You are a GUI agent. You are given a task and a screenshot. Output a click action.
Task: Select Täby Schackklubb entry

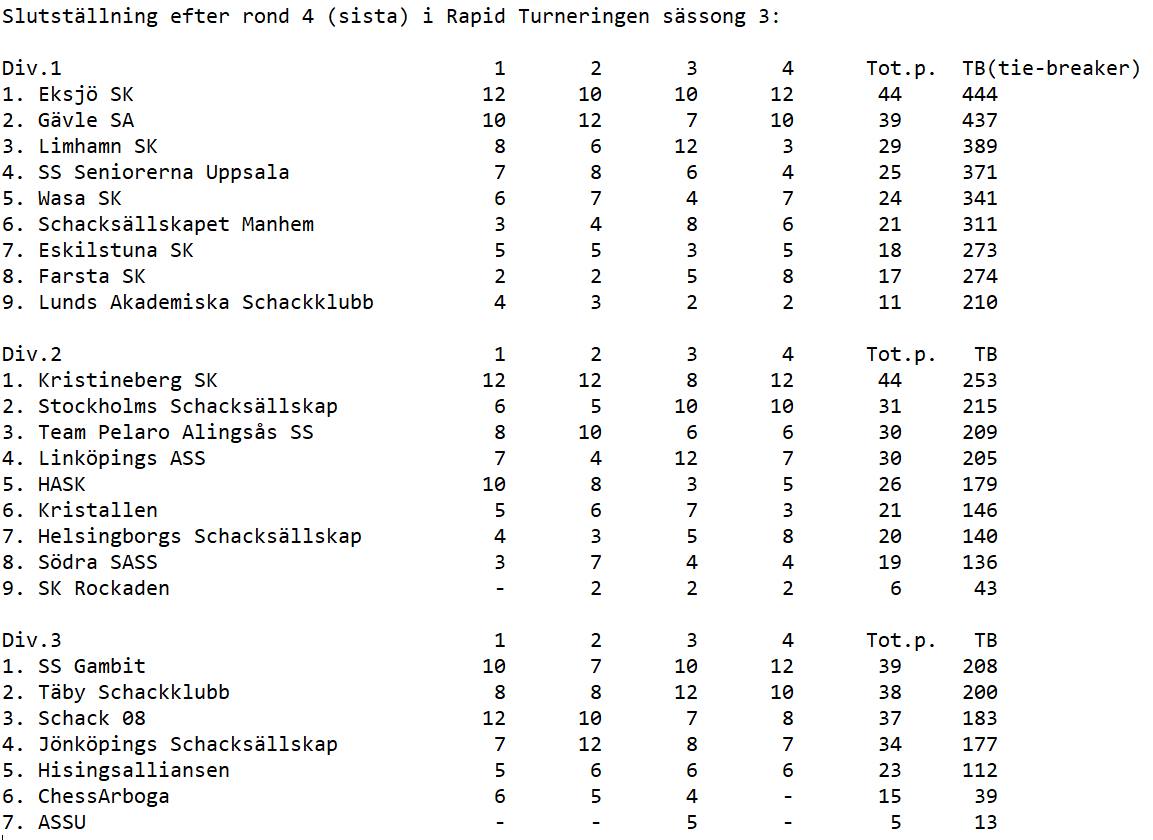(133, 692)
